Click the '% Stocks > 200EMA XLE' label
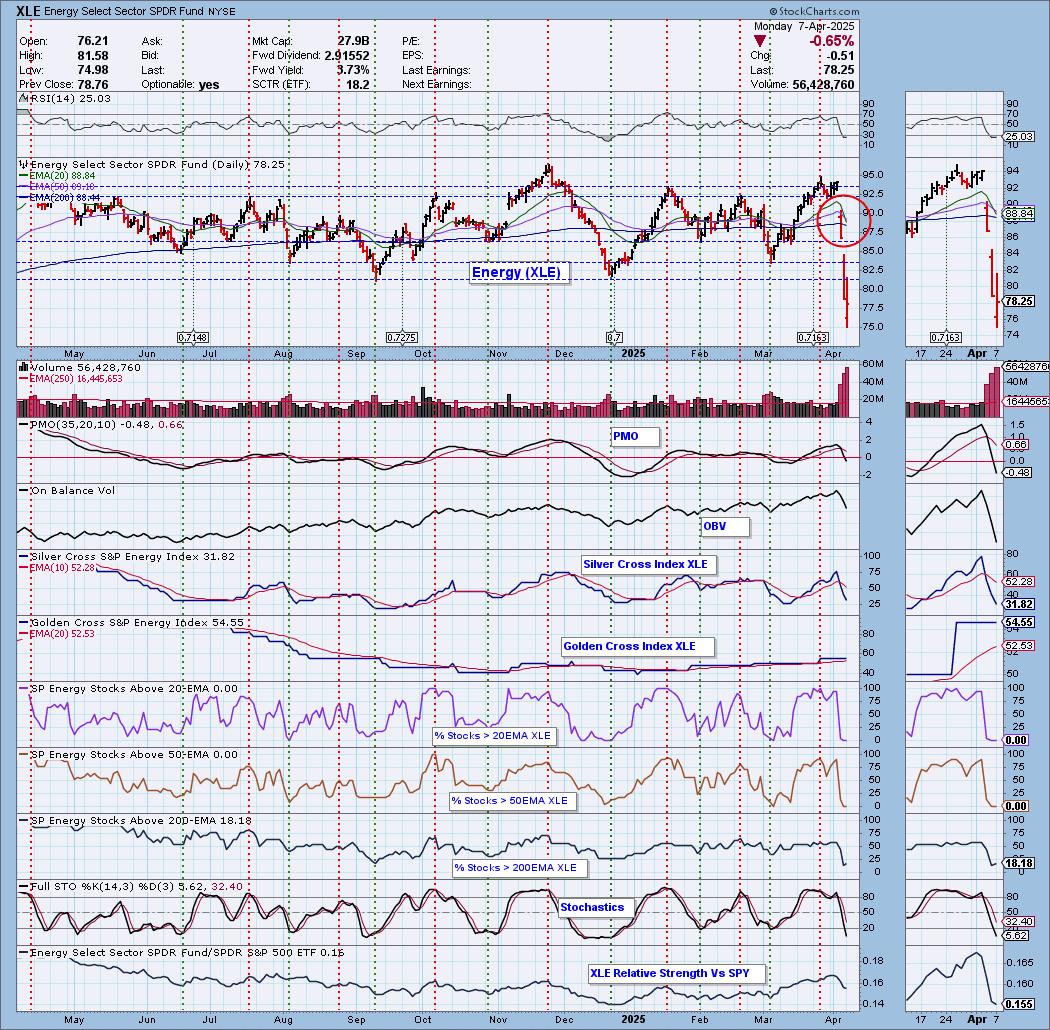 click(520, 867)
